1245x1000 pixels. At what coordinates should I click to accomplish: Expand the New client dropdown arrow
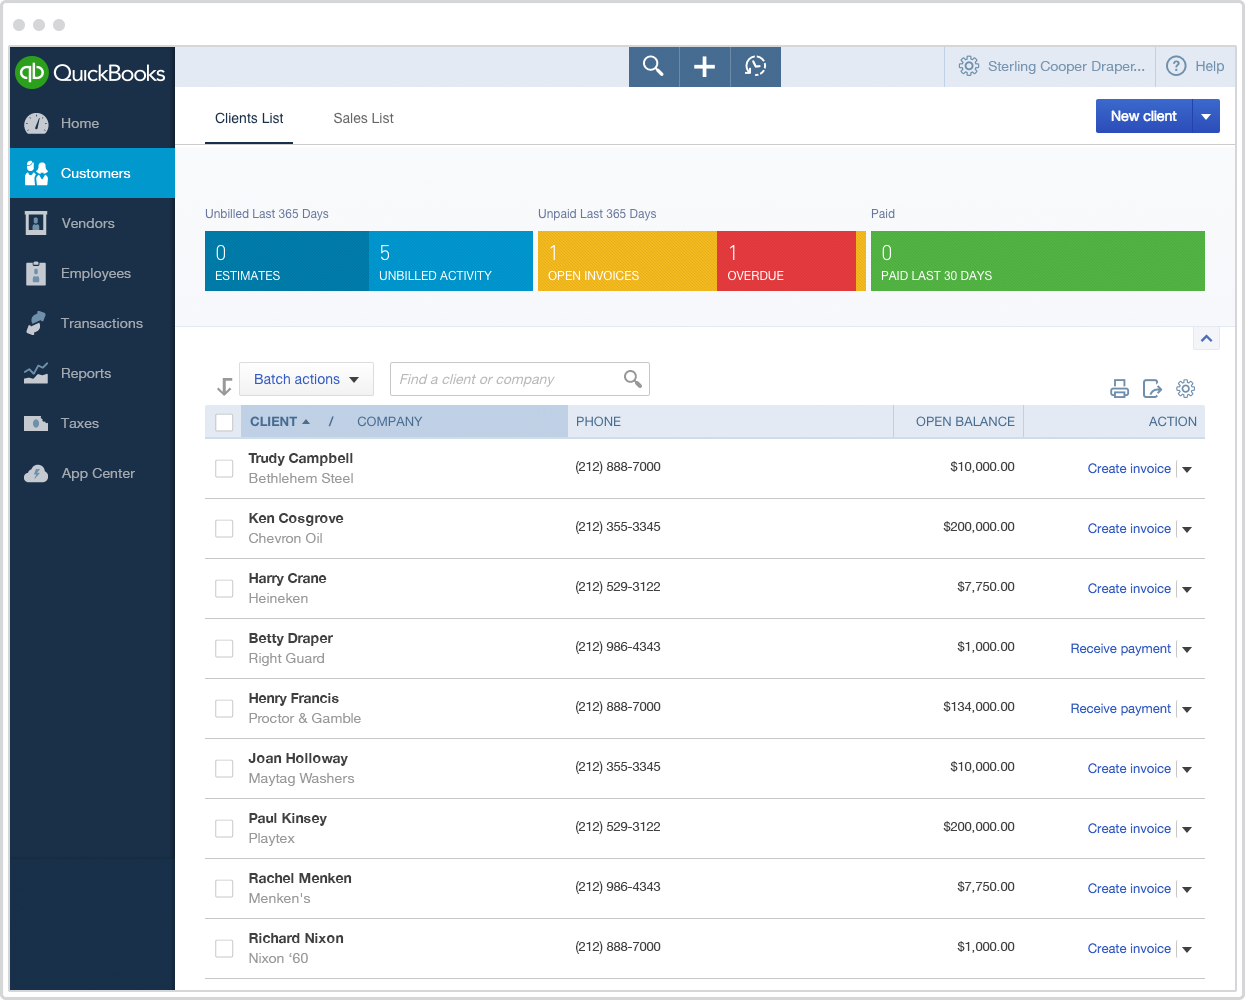click(x=1206, y=116)
